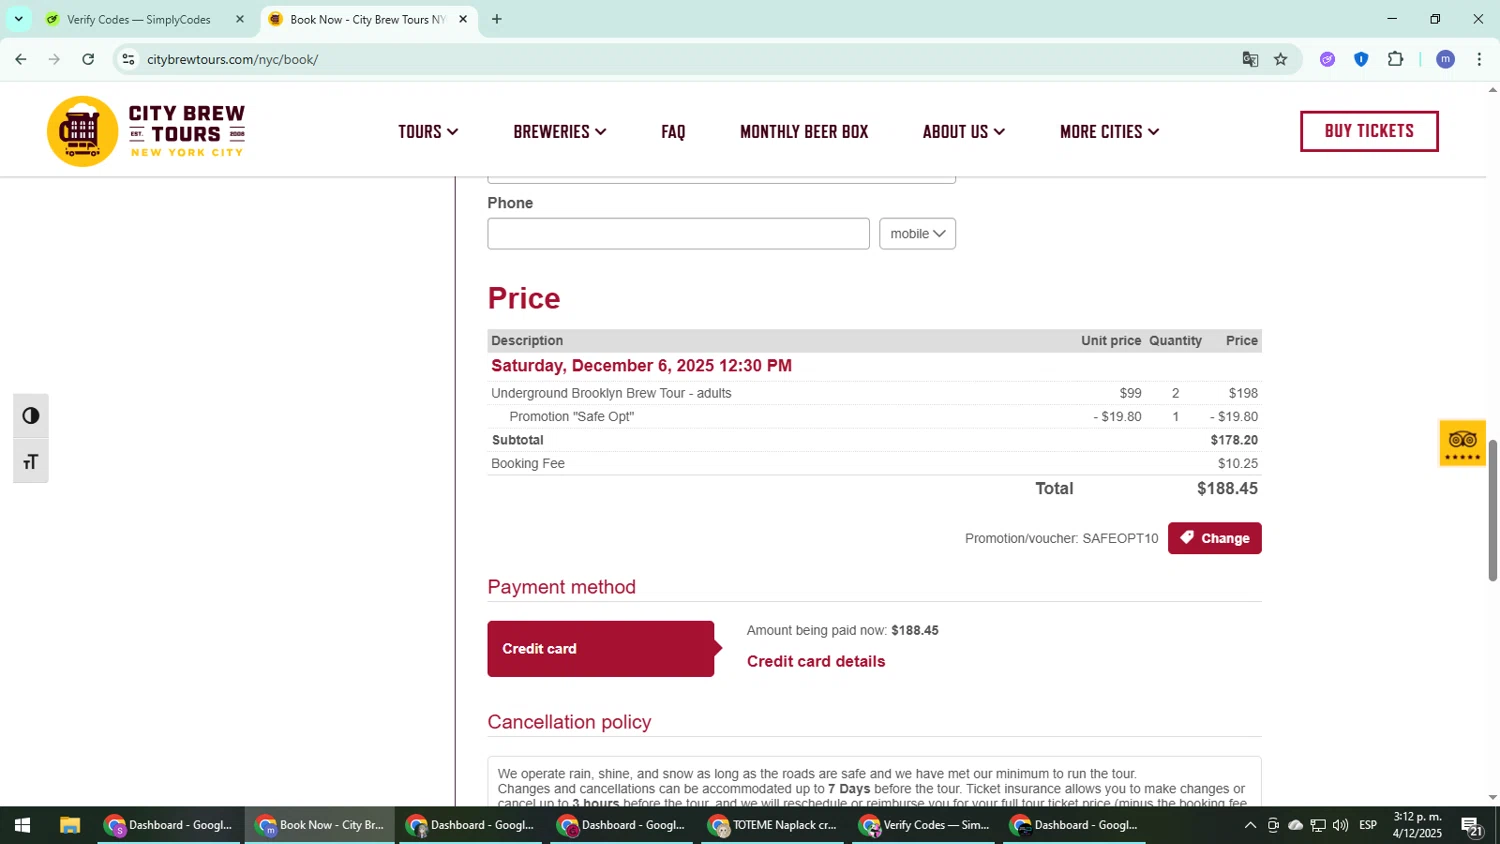This screenshot has height=844, width=1500.
Task: Open the notification center icon
Action: pos(1471,825)
